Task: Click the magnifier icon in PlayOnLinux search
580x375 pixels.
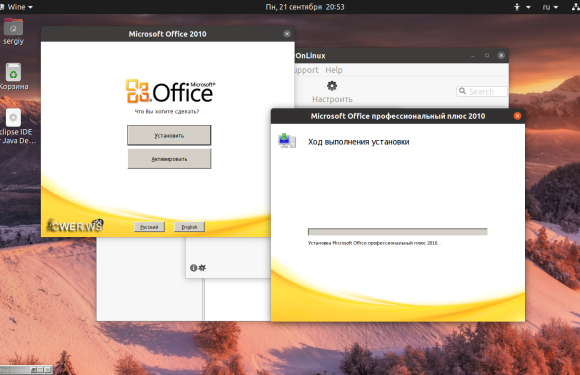Action: point(462,91)
